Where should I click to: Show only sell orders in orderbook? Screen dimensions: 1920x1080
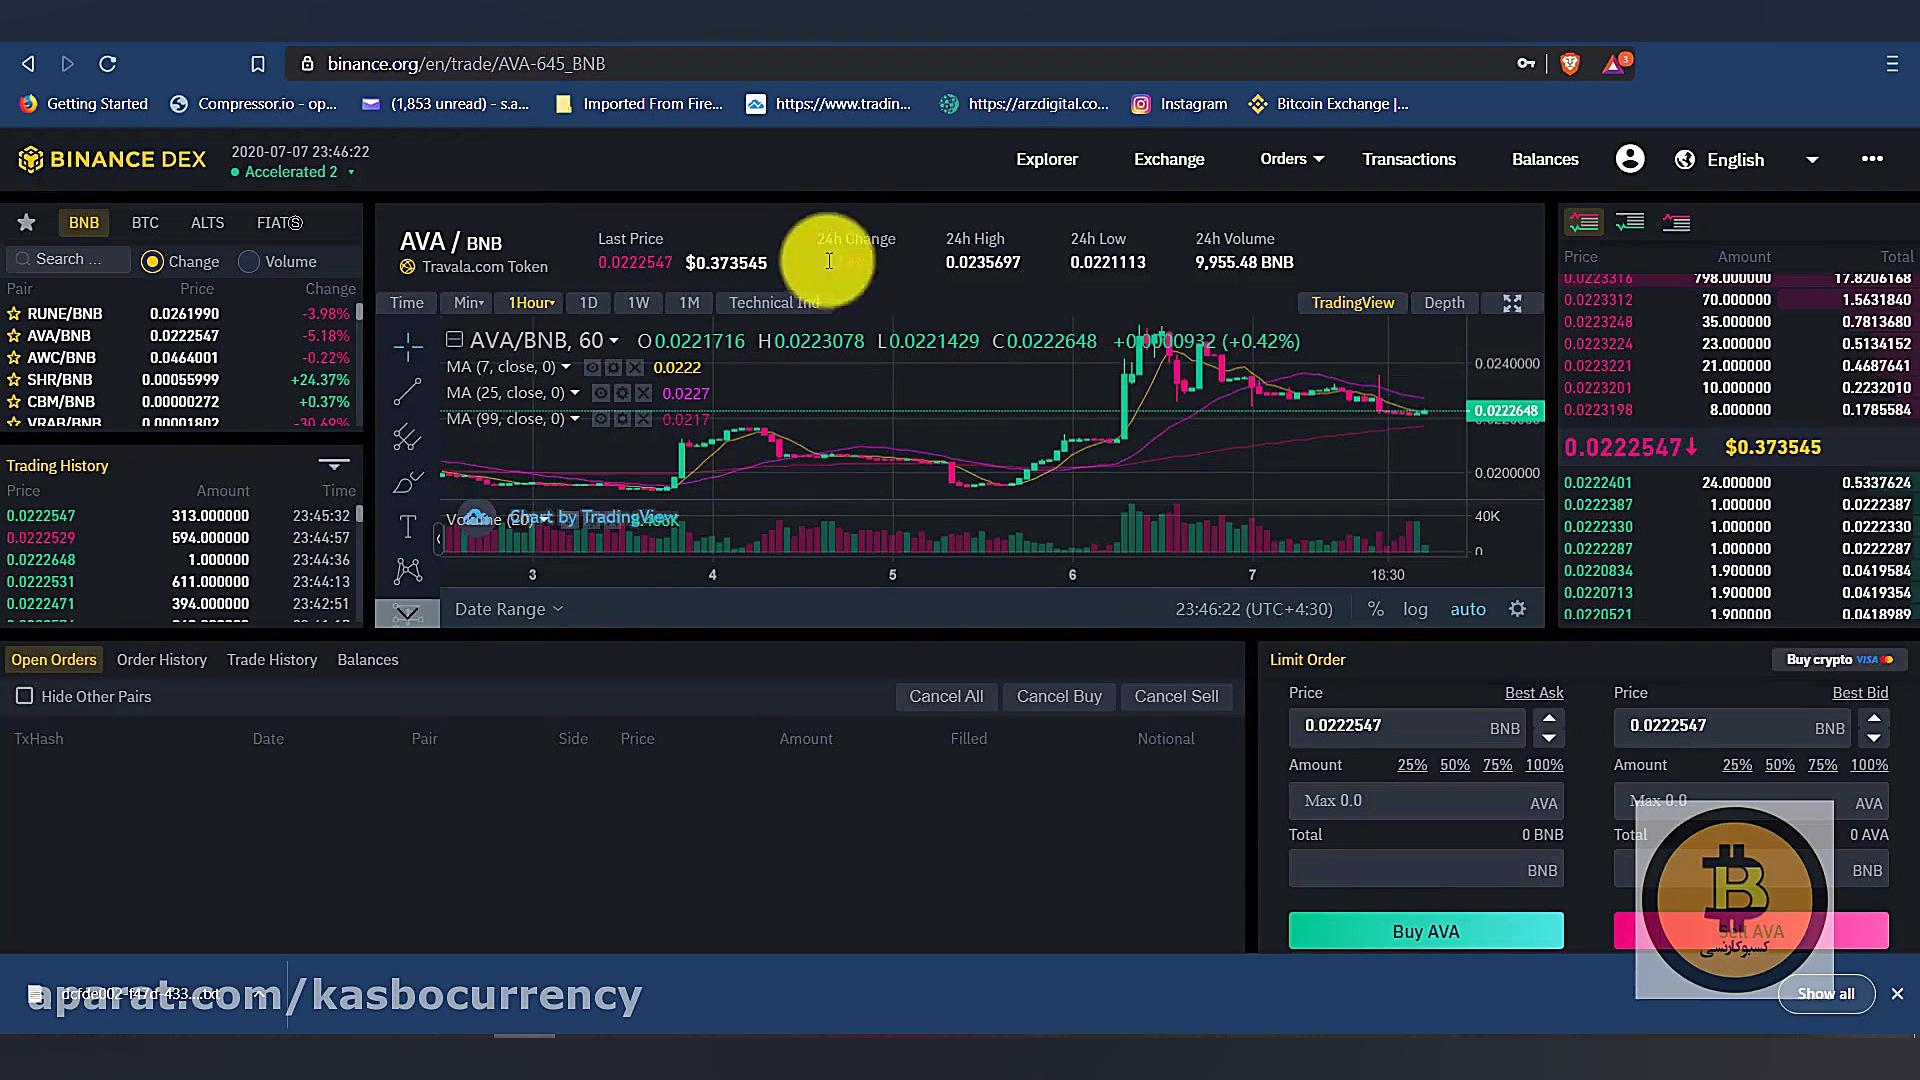pyautogui.click(x=1676, y=222)
